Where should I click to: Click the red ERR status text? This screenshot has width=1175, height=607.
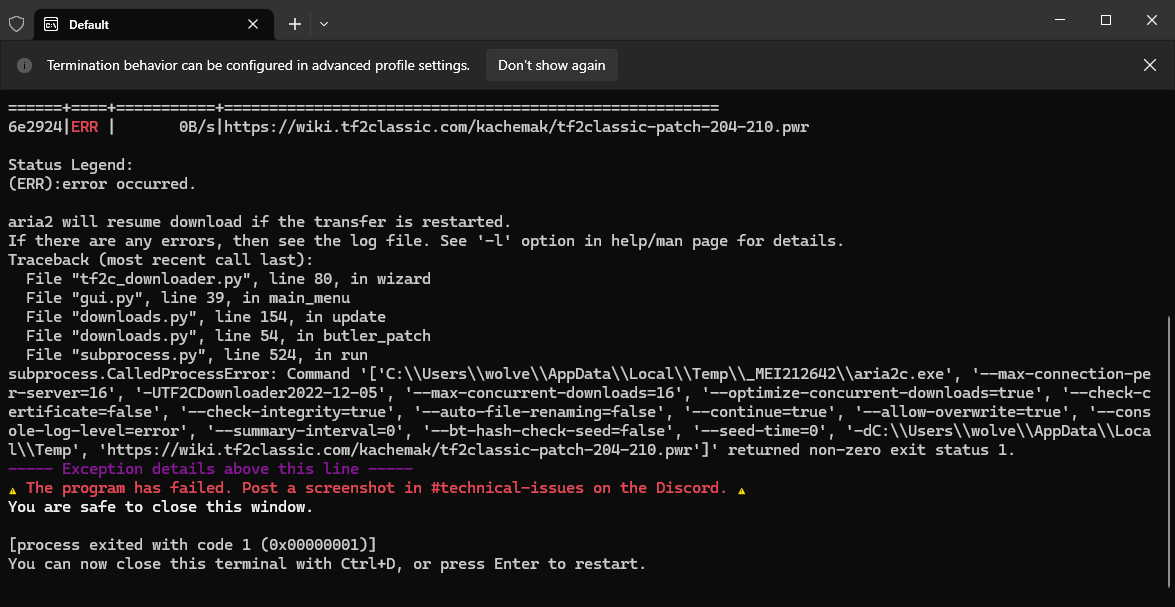[85, 126]
